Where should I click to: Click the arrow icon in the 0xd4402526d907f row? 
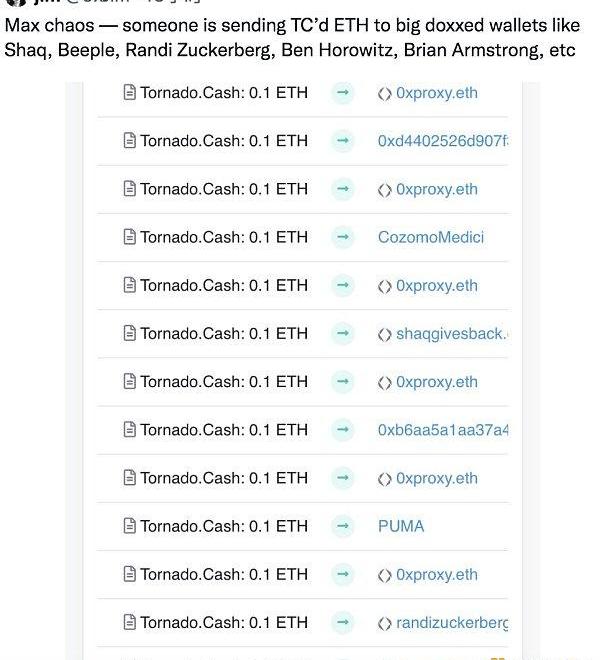click(342, 141)
